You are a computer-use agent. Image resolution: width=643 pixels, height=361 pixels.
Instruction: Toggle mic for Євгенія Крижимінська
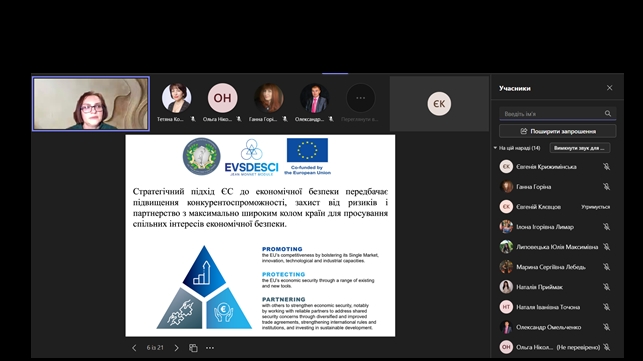click(x=607, y=167)
